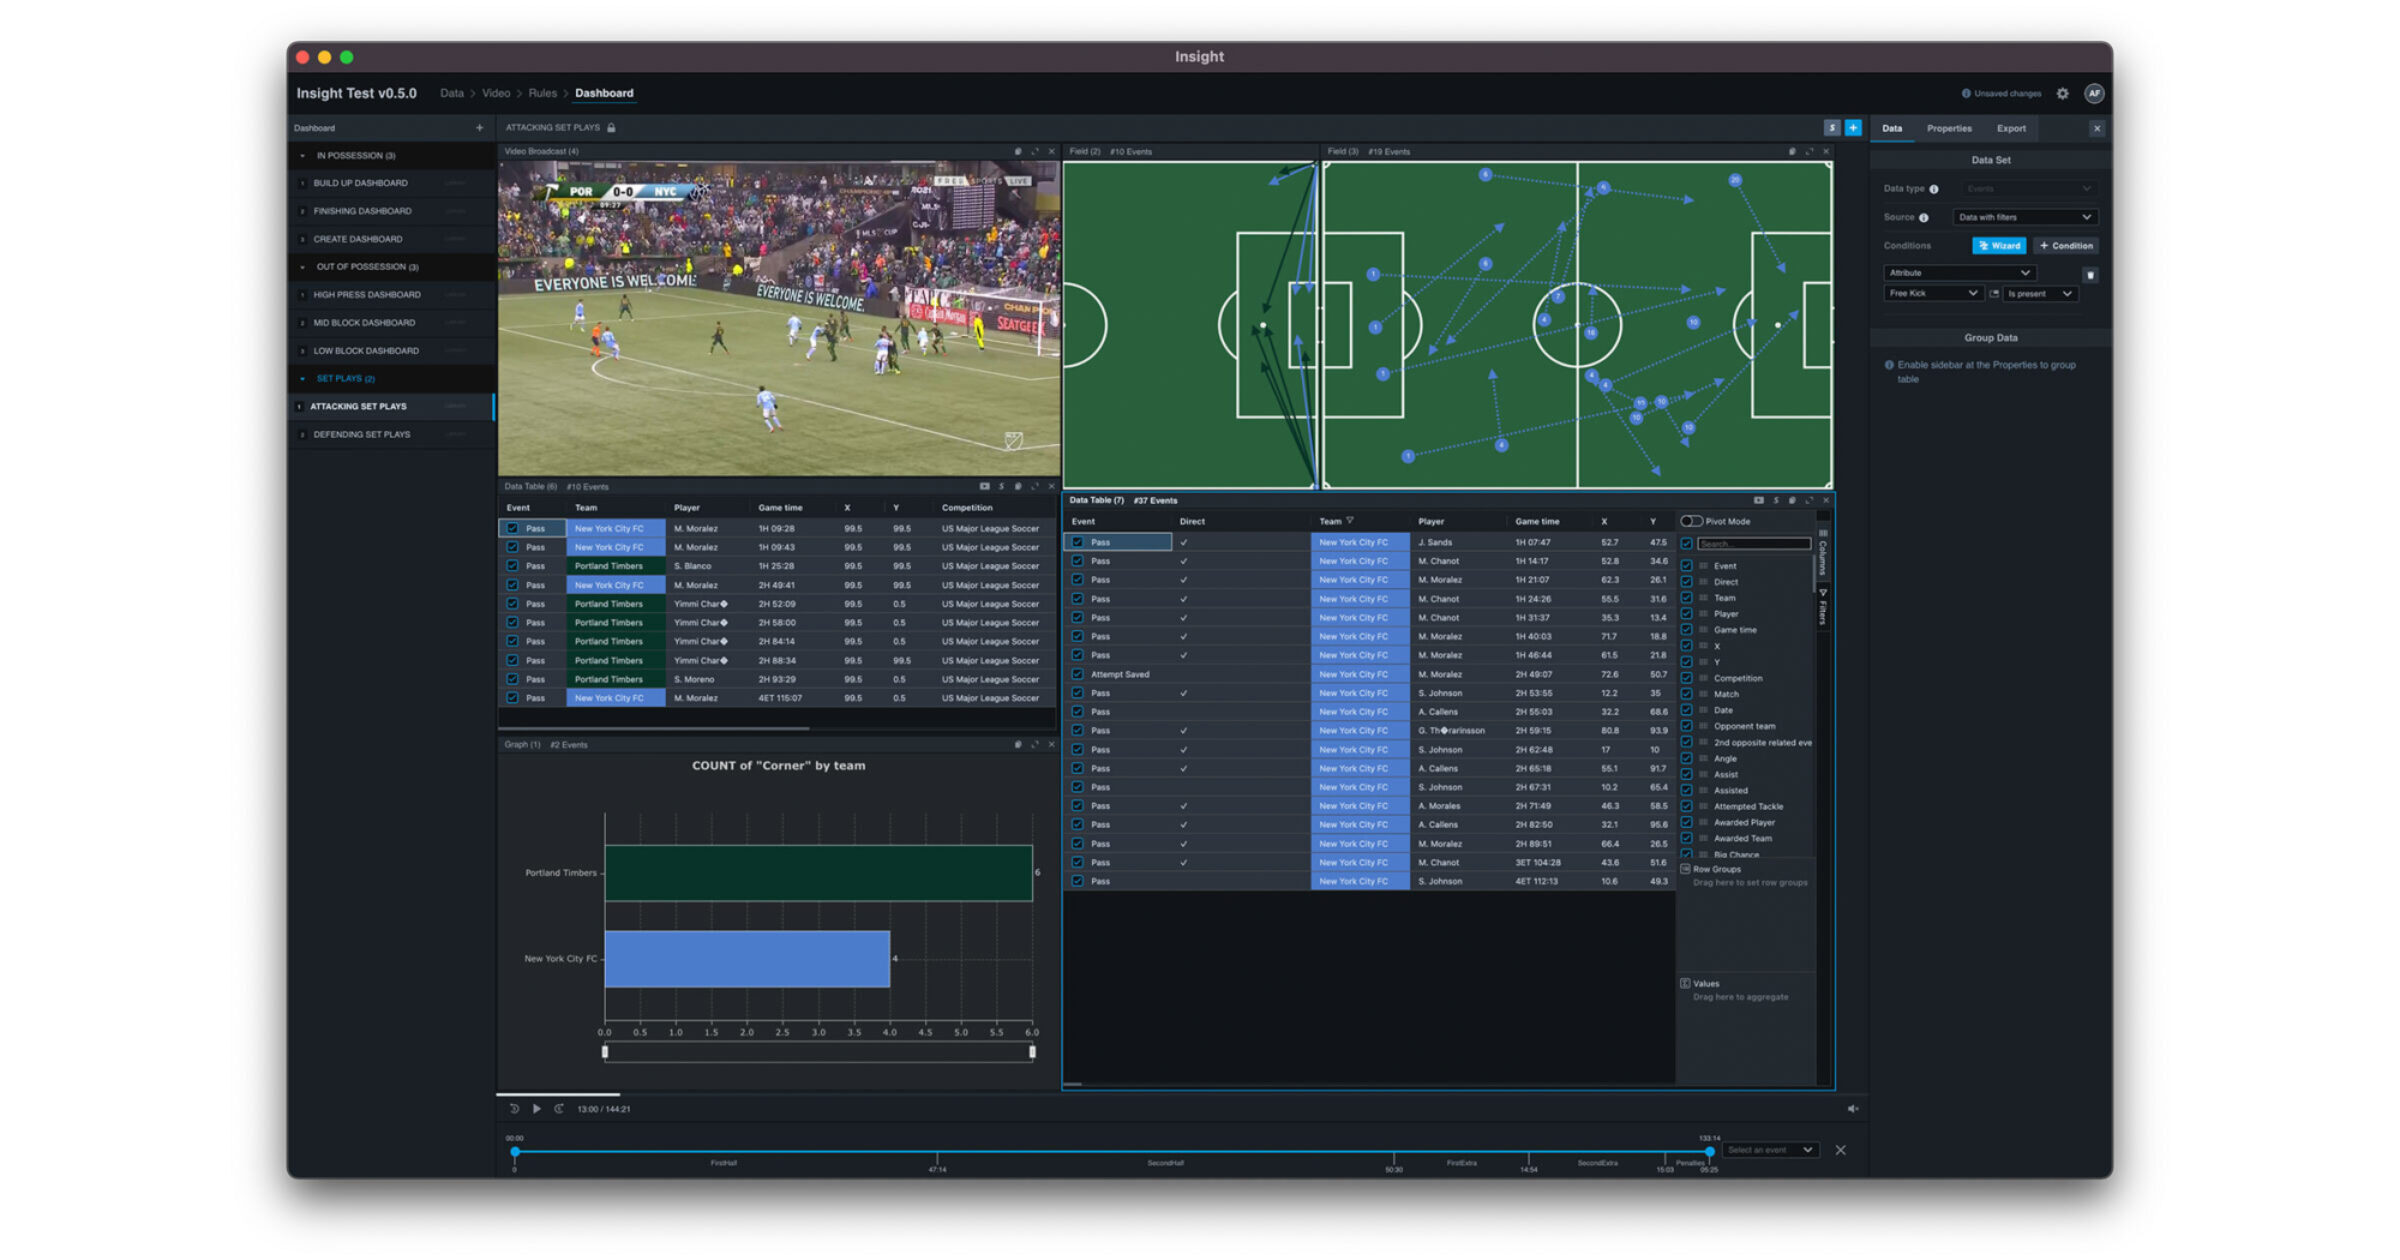The image size is (2400, 1260).
Task: Click the + icon to add a new dashboard
Action: tap(481, 128)
